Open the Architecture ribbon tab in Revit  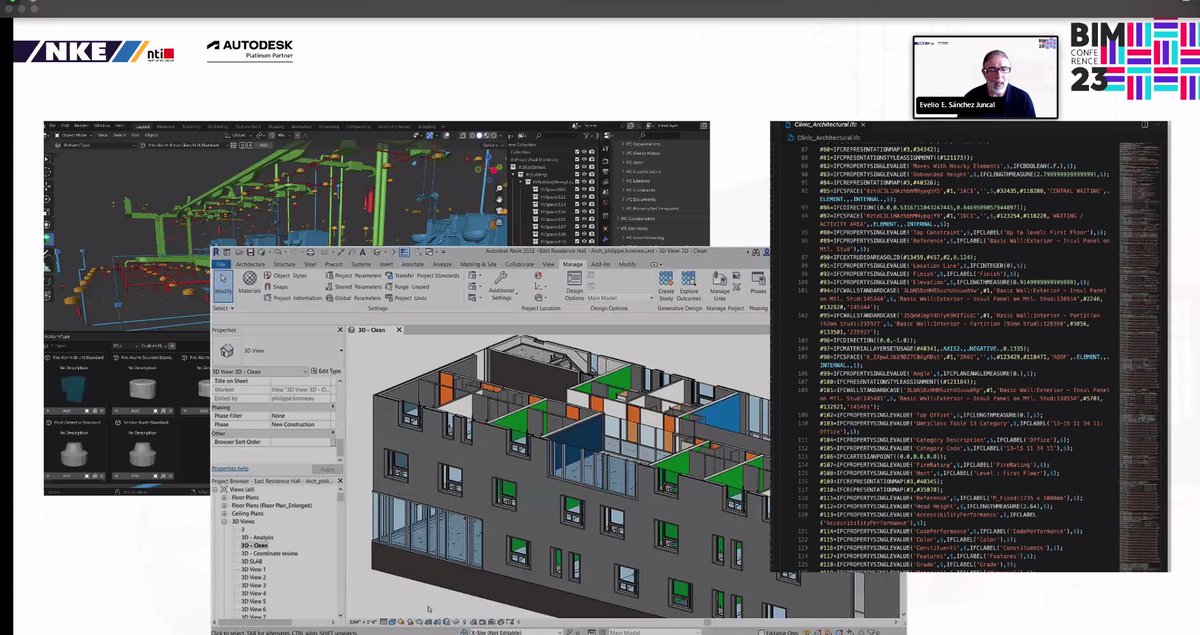pos(250,264)
